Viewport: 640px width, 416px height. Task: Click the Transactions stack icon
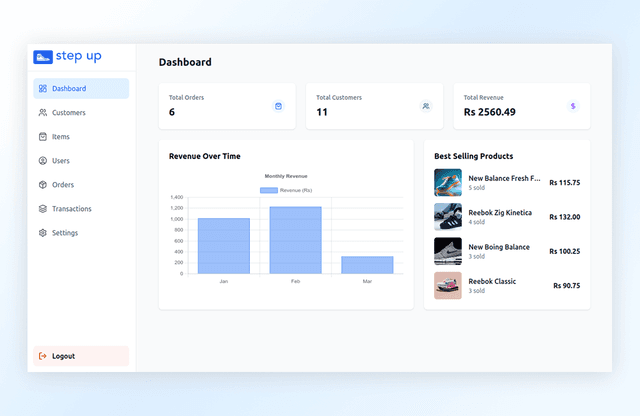point(42,209)
